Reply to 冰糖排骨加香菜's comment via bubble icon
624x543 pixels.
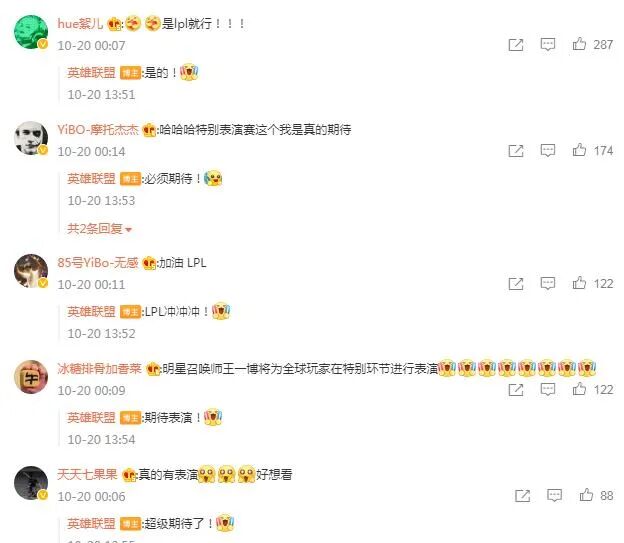pos(548,389)
